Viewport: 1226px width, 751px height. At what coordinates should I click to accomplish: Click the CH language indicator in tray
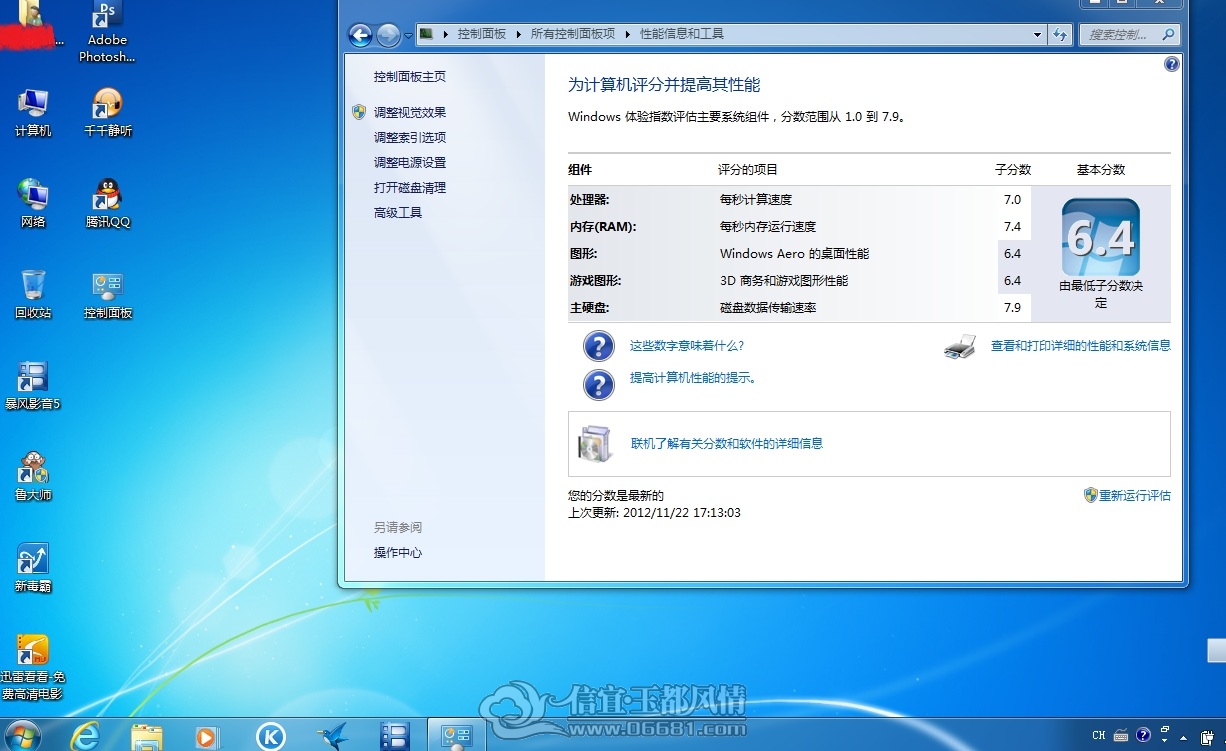click(1099, 736)
